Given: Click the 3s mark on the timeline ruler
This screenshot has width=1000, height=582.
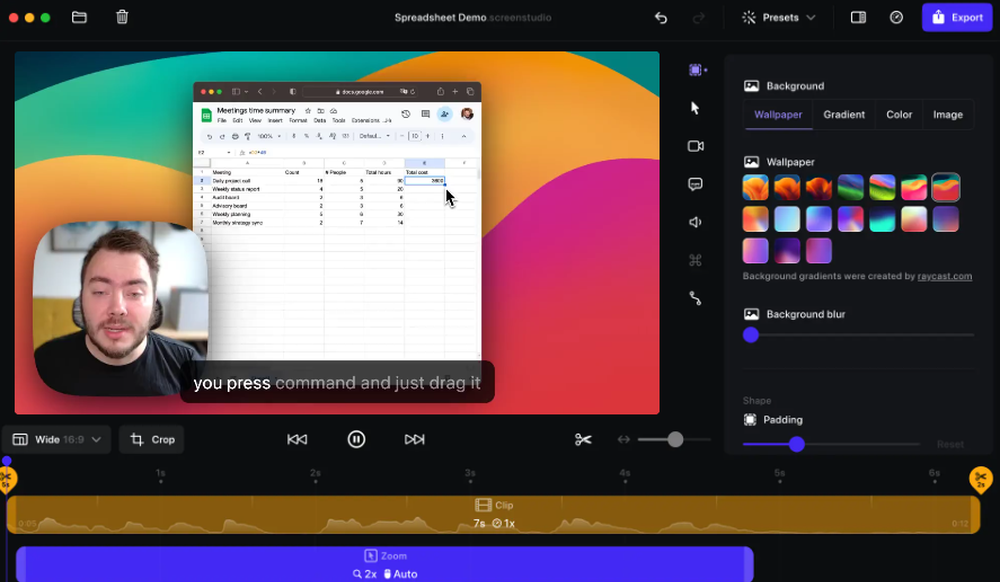Looking at the screenshot, I should point(470,476).
